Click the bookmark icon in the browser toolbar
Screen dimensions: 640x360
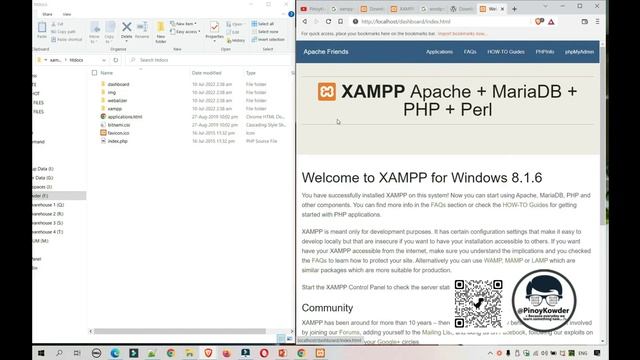(340, 21)
